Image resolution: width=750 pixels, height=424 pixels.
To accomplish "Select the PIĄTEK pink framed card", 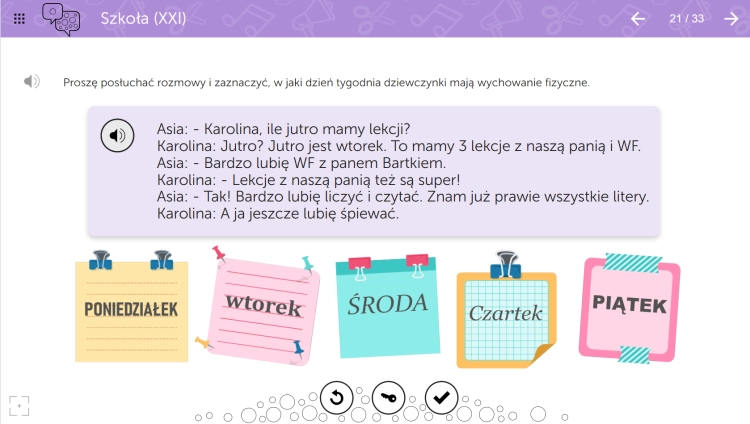I will click(629, 309).
